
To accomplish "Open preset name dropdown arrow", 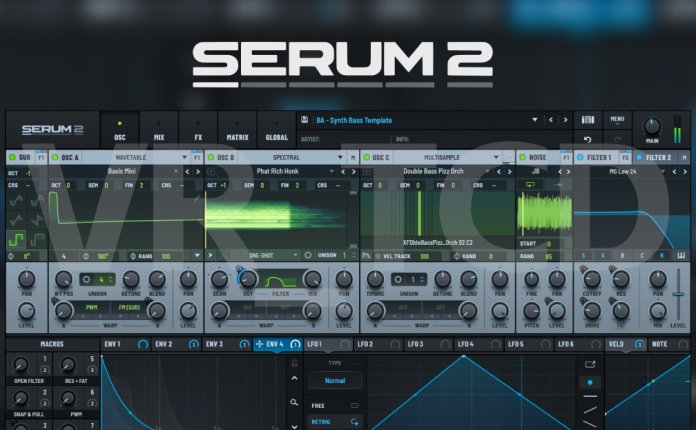I will tap(534, 120).
